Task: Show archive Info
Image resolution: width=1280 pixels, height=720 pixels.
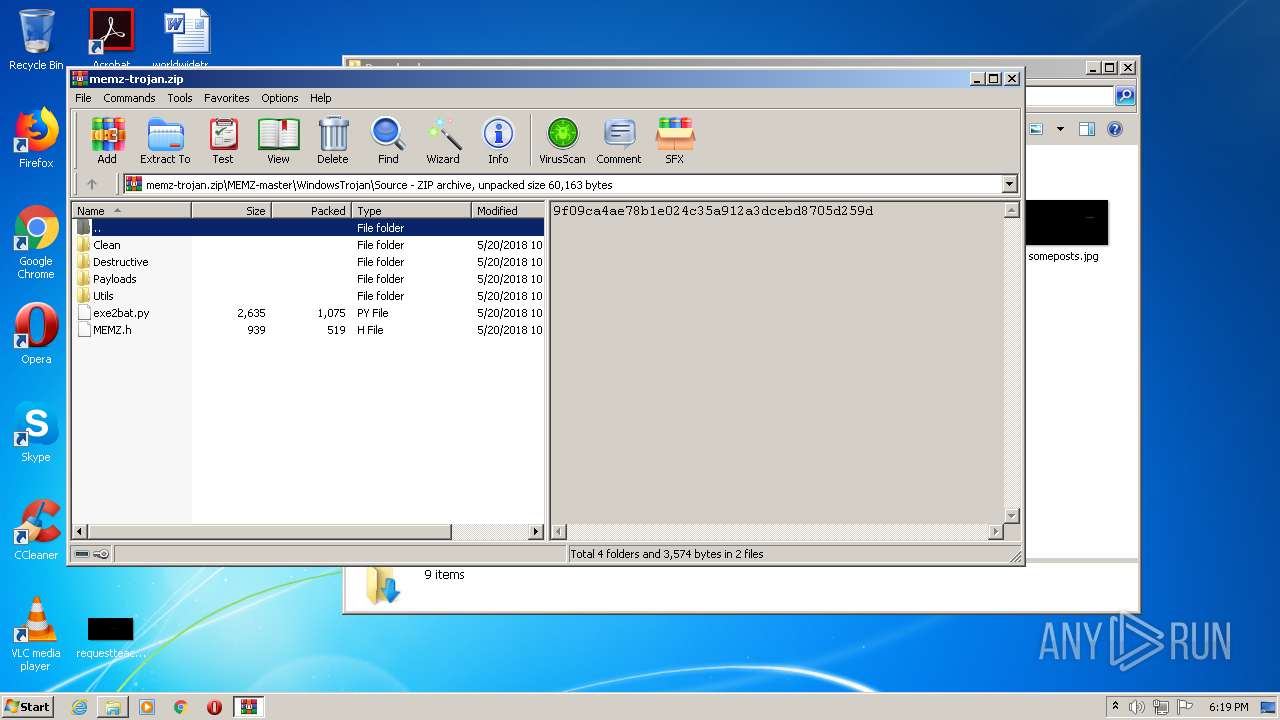Action: pyautogui.click(x=498, y=140)
